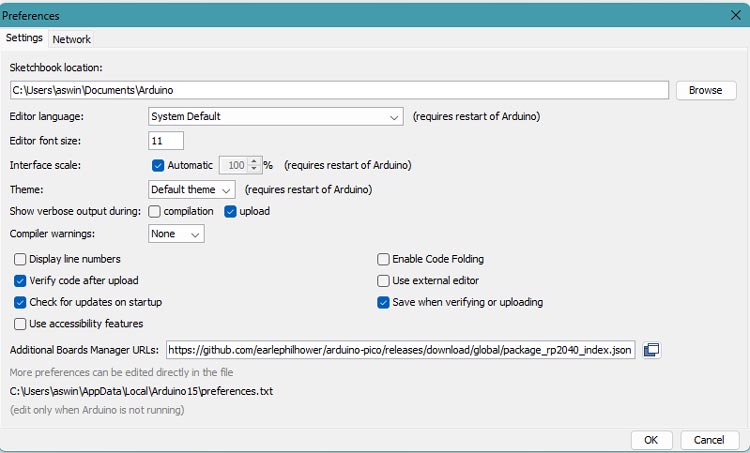This screenshot has height=453, width=750.
Task: Click the OK button
Action: click(651, 440)
